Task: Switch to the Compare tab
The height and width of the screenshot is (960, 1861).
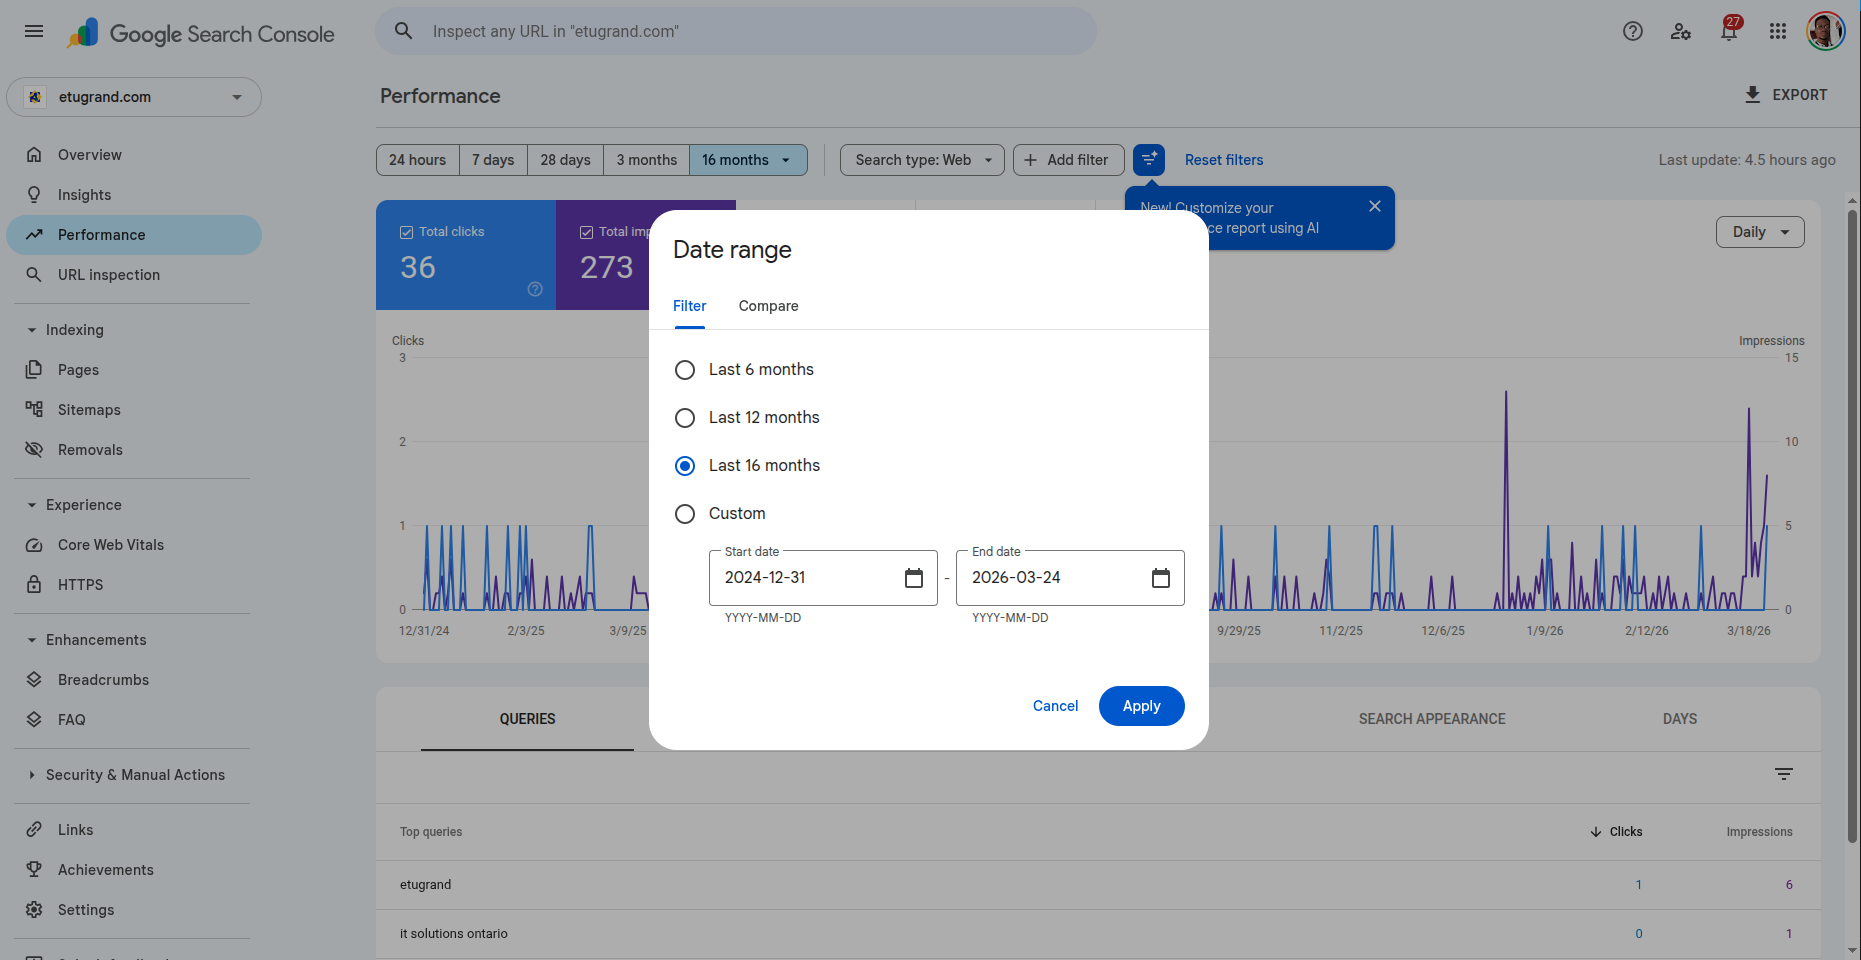Action: click(x=768, y=306)
